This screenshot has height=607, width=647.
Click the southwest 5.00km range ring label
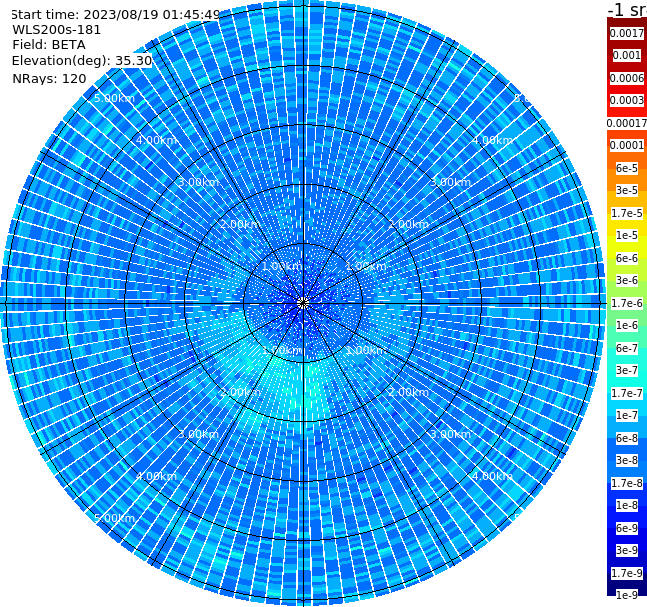click(x=114, y=518)
